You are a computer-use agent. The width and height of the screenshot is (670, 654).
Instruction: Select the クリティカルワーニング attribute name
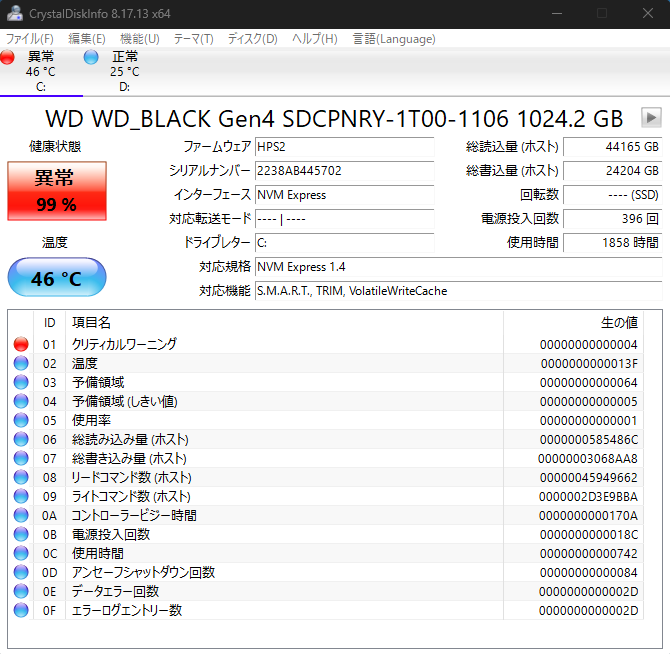[x=124, y=344]
